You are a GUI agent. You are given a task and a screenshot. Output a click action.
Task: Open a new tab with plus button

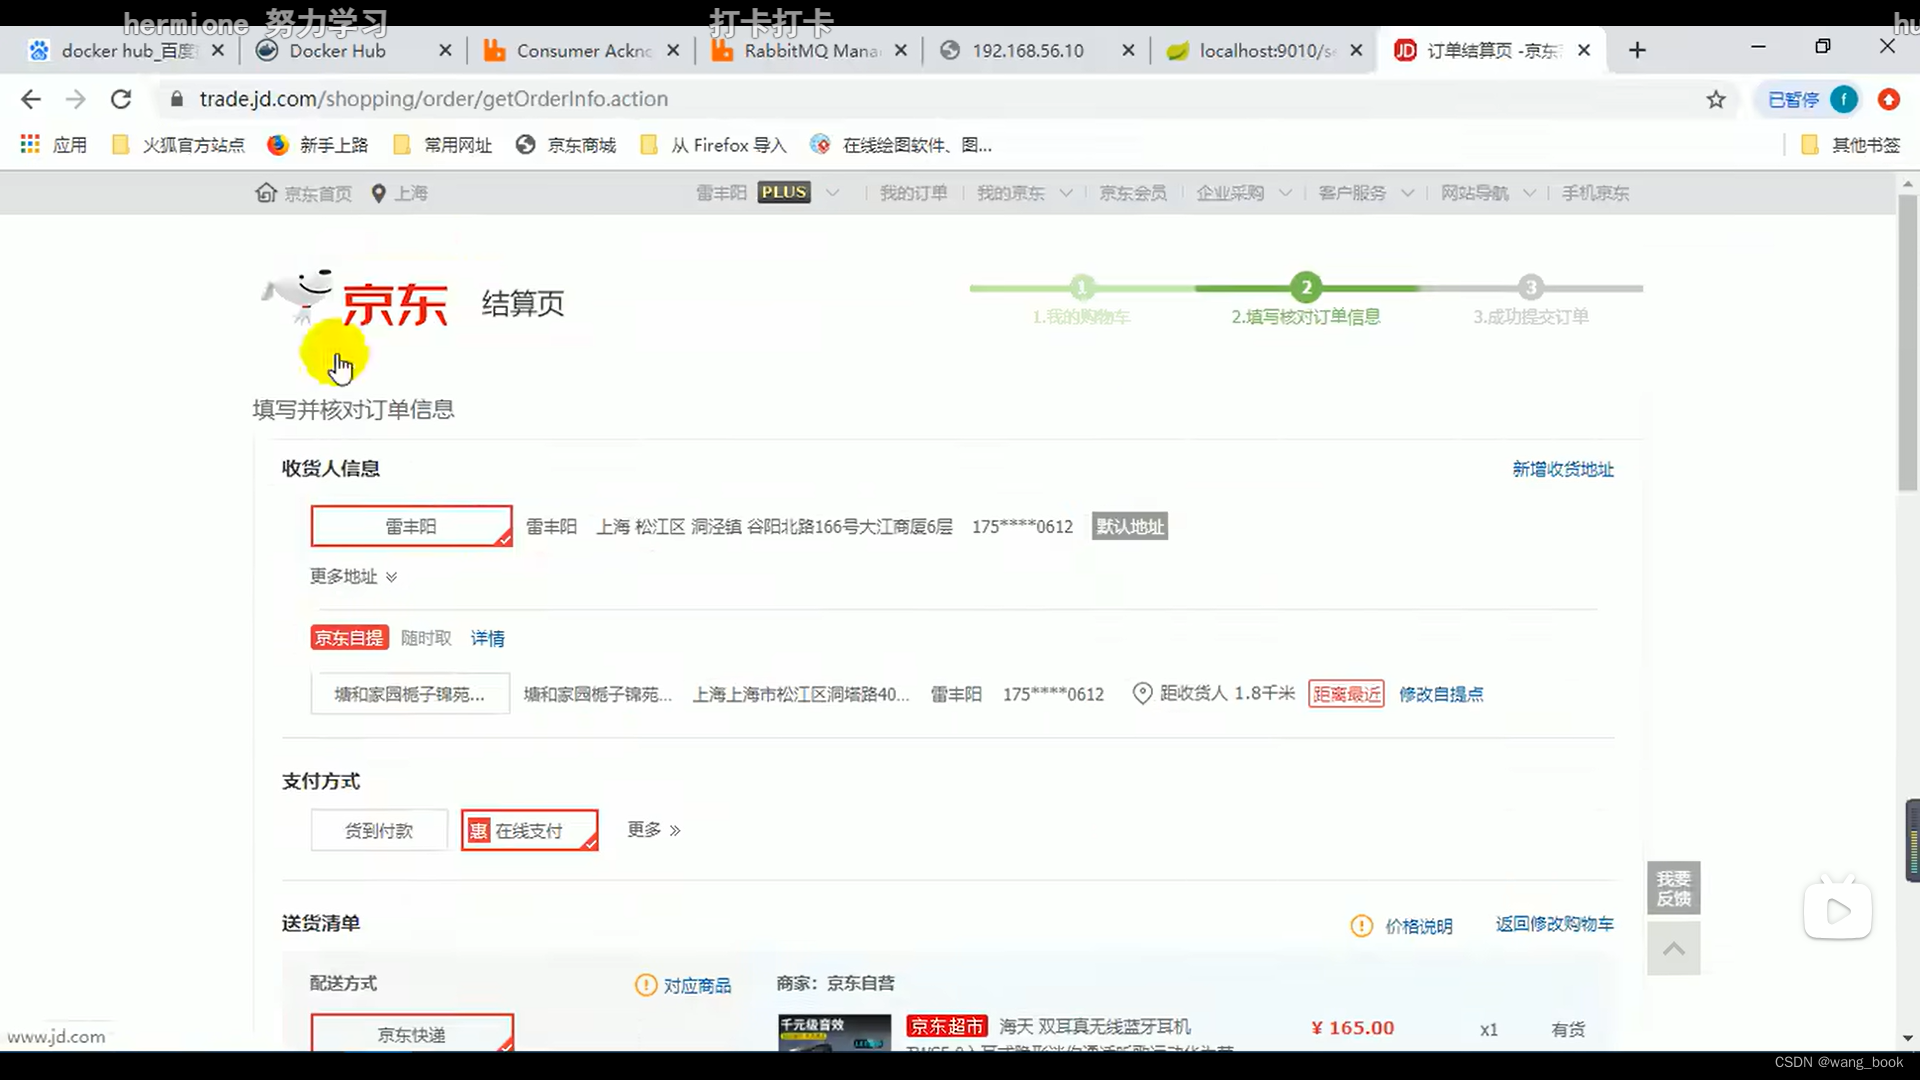point(1637,50)
